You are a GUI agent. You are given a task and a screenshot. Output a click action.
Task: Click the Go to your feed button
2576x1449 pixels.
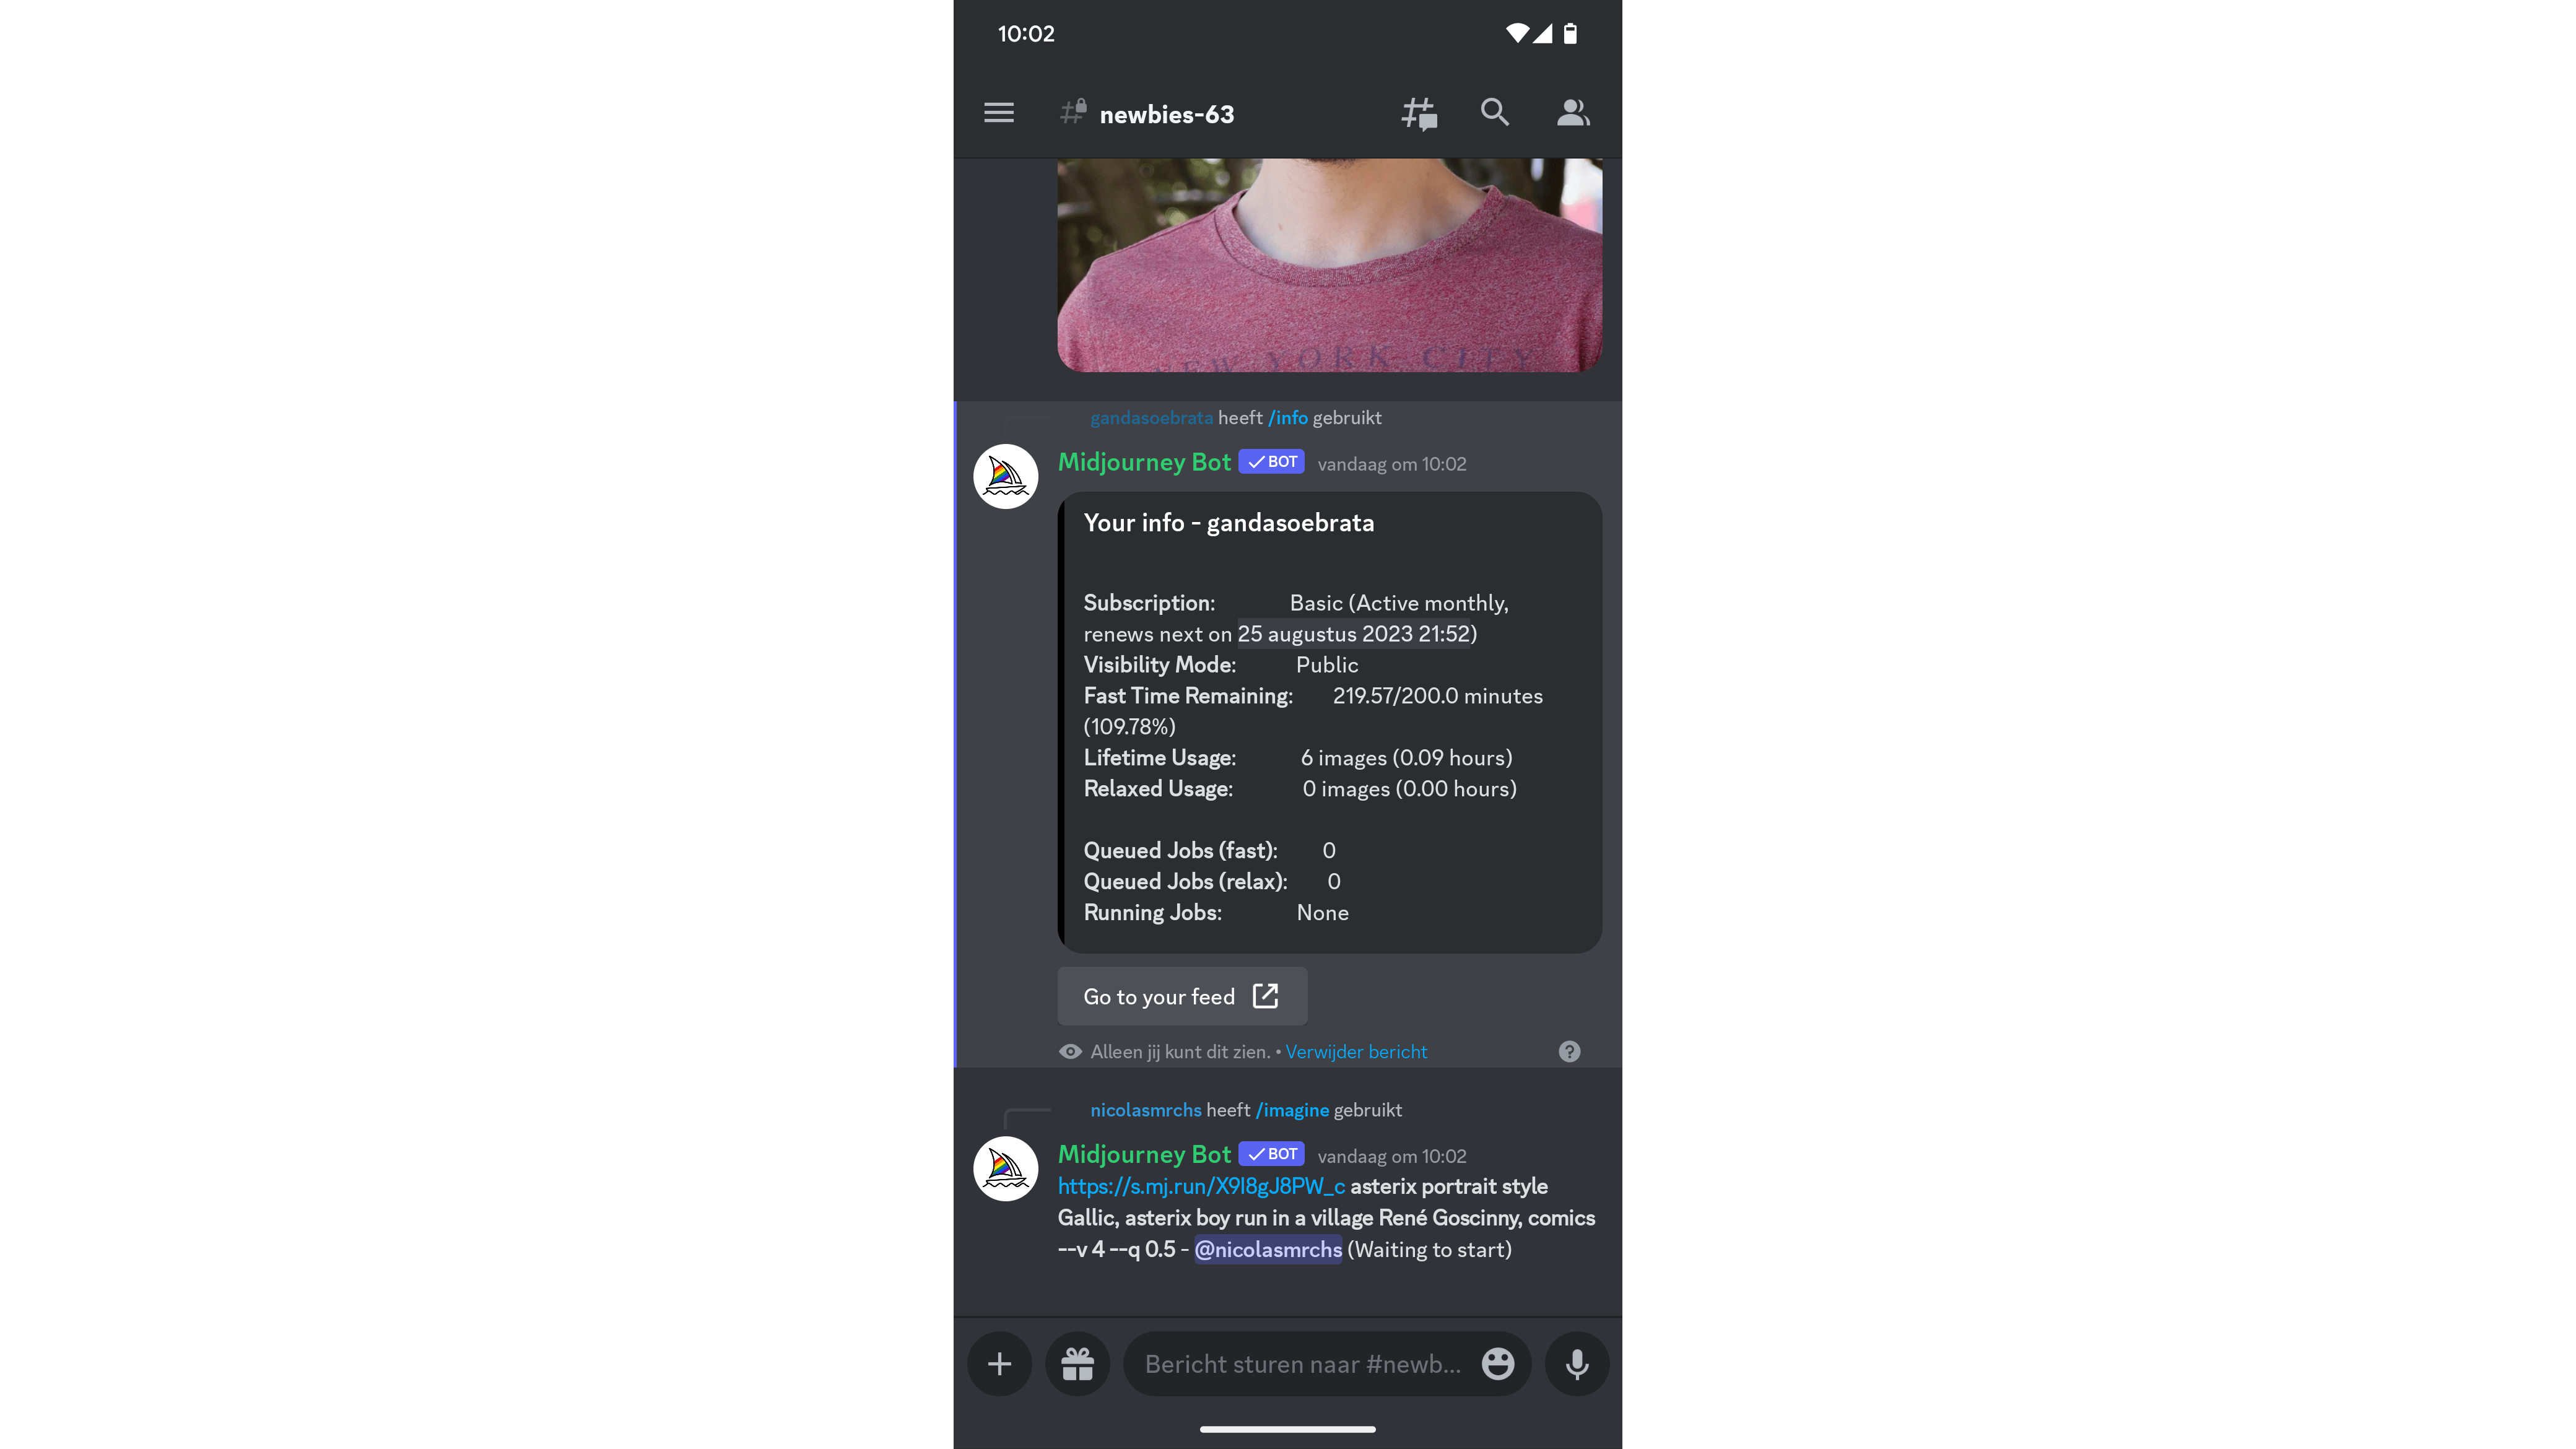1182,996
